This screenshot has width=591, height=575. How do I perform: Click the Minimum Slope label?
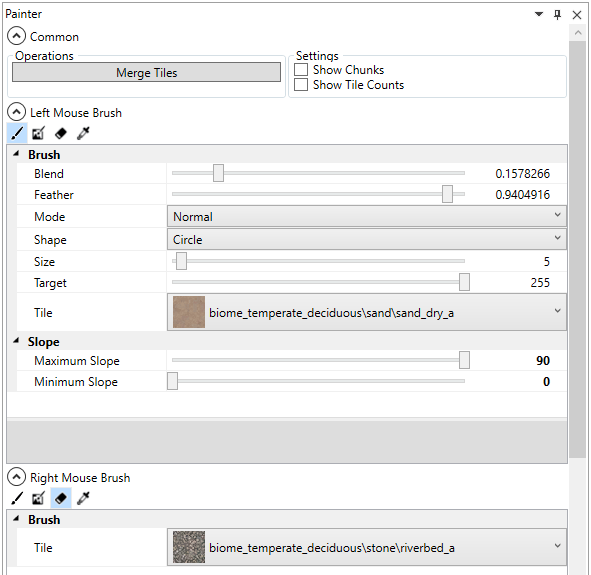[76, 382]
